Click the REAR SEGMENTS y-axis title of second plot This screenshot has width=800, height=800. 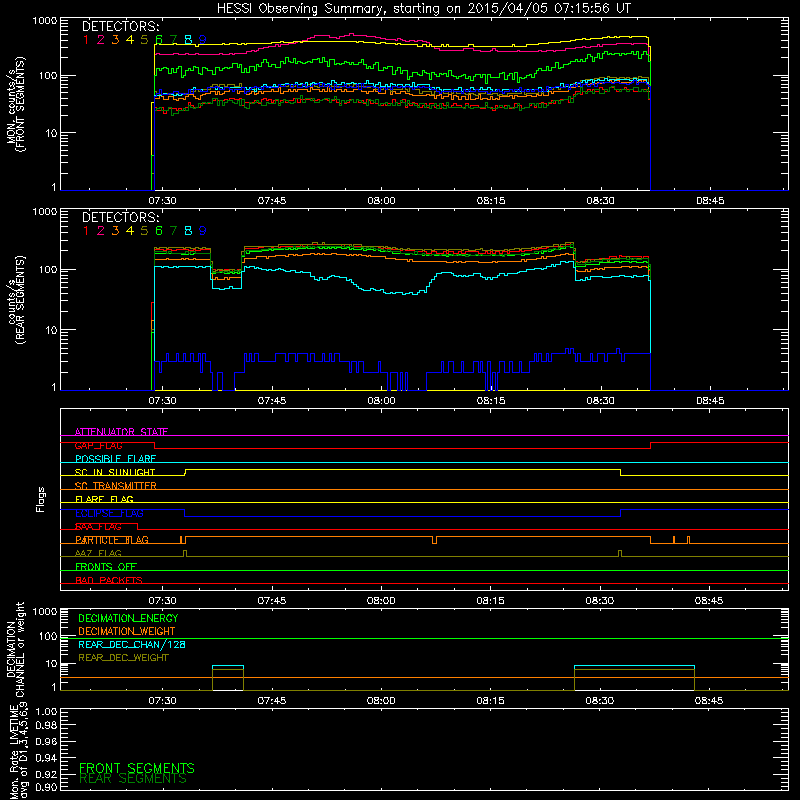[20, 300]
